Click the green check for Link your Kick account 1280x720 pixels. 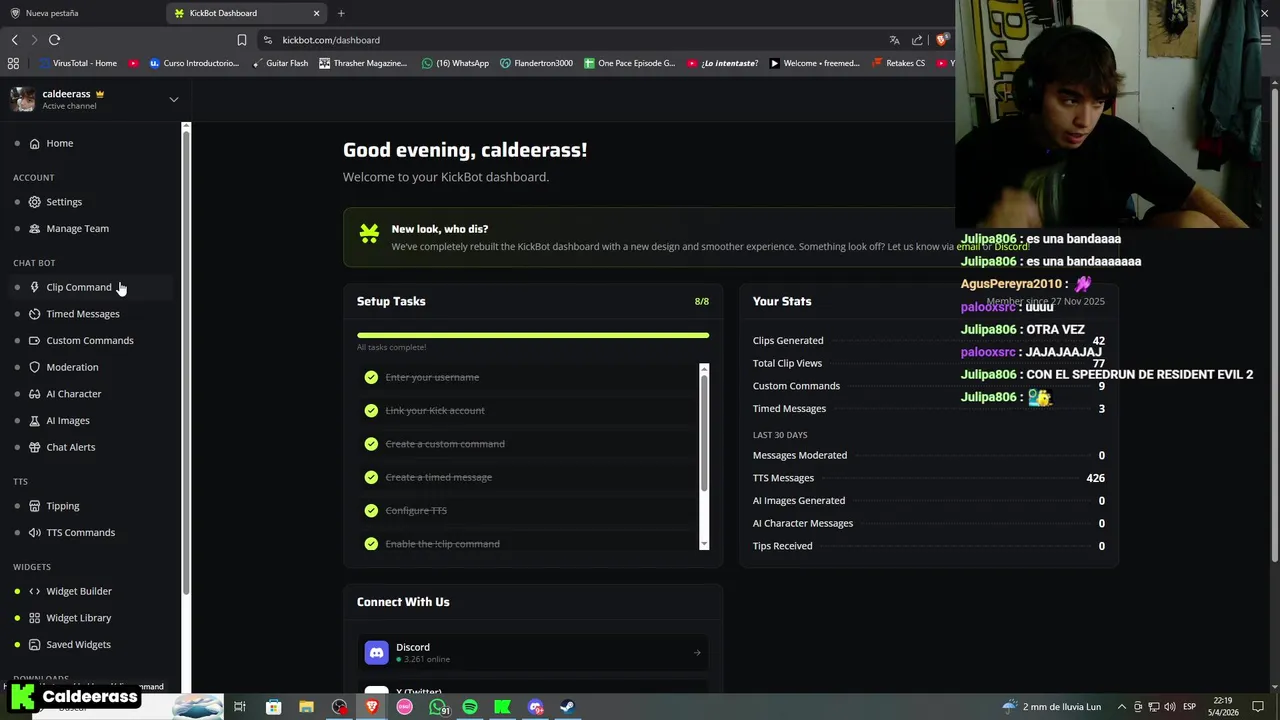pyautogui.click(x=371, y=410)
